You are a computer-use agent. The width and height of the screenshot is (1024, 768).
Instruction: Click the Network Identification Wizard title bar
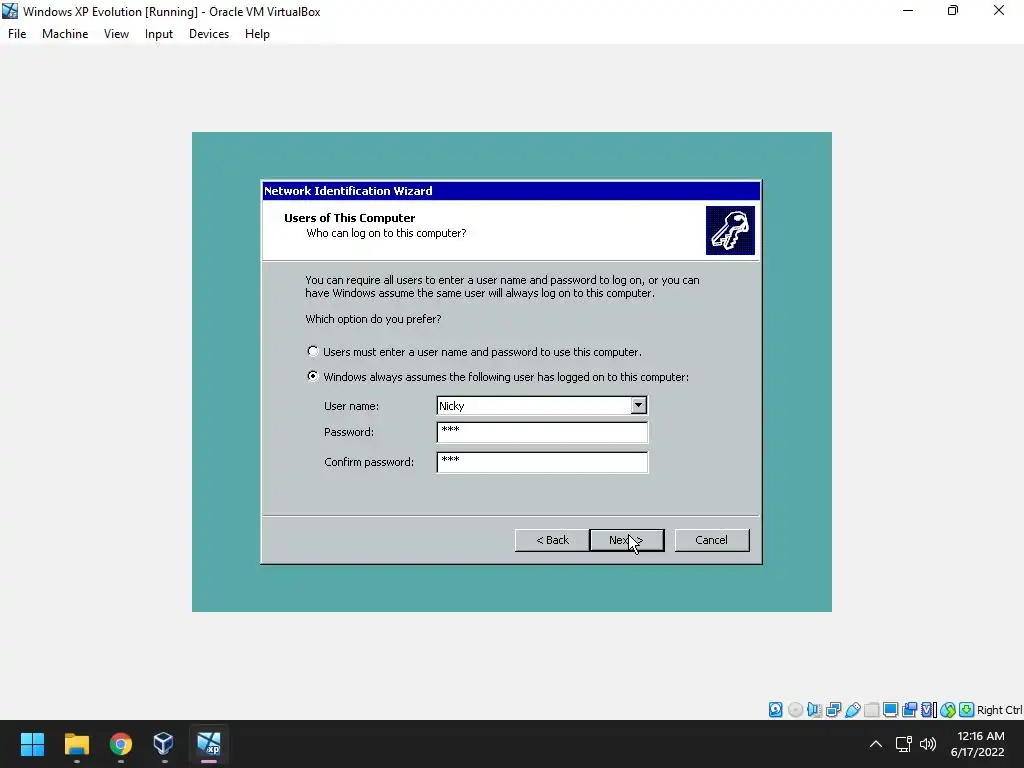click(x=511, y=191)
